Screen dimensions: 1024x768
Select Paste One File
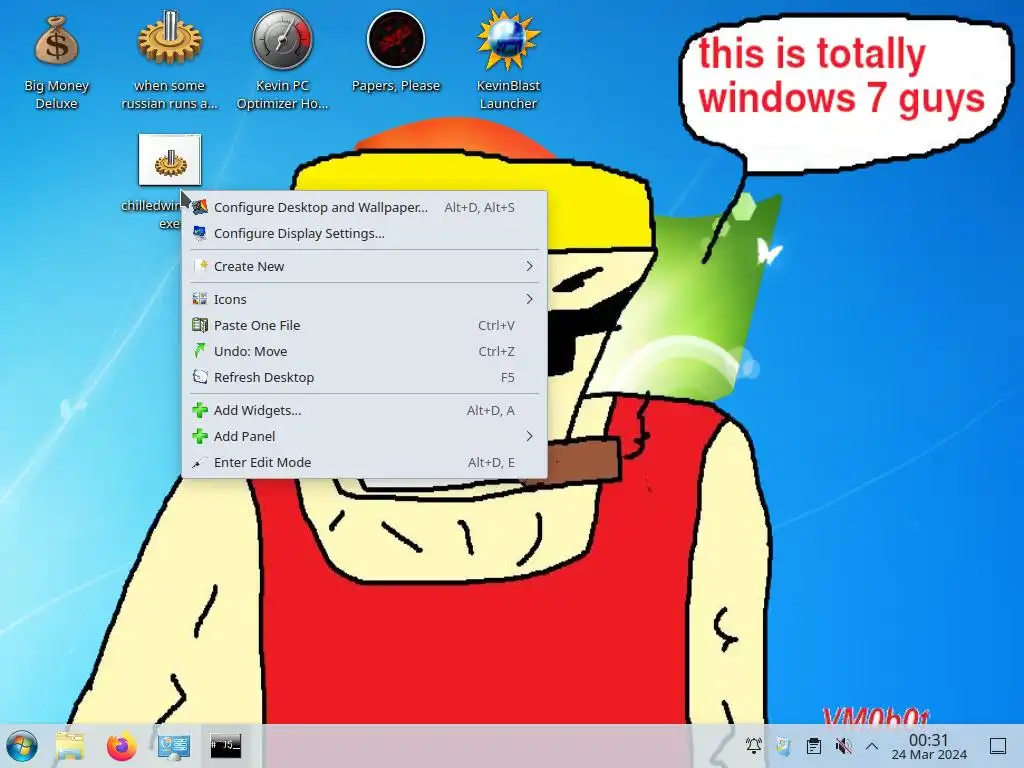[x=364, y=325]
